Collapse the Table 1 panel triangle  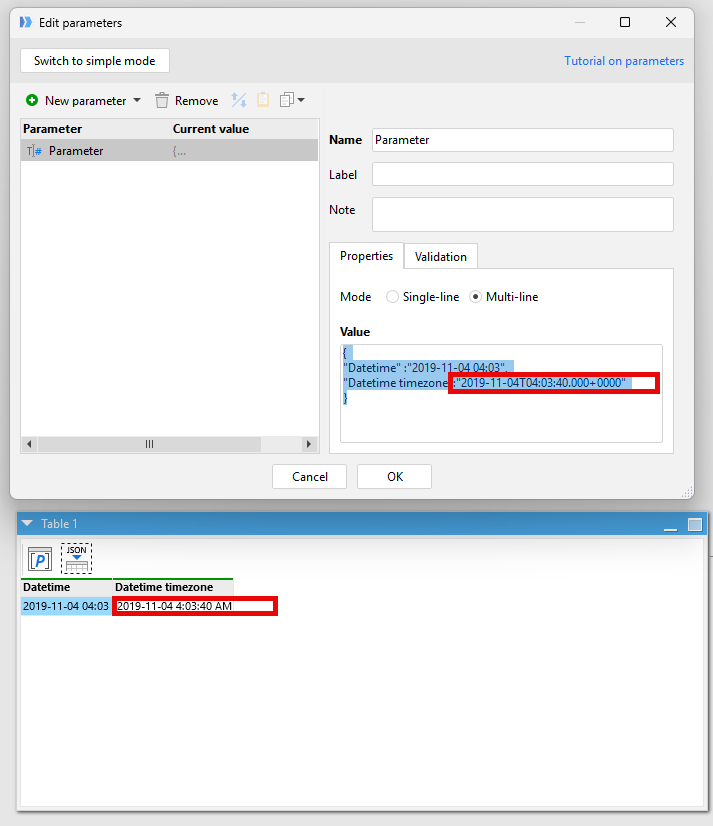[x=27, y=524]
